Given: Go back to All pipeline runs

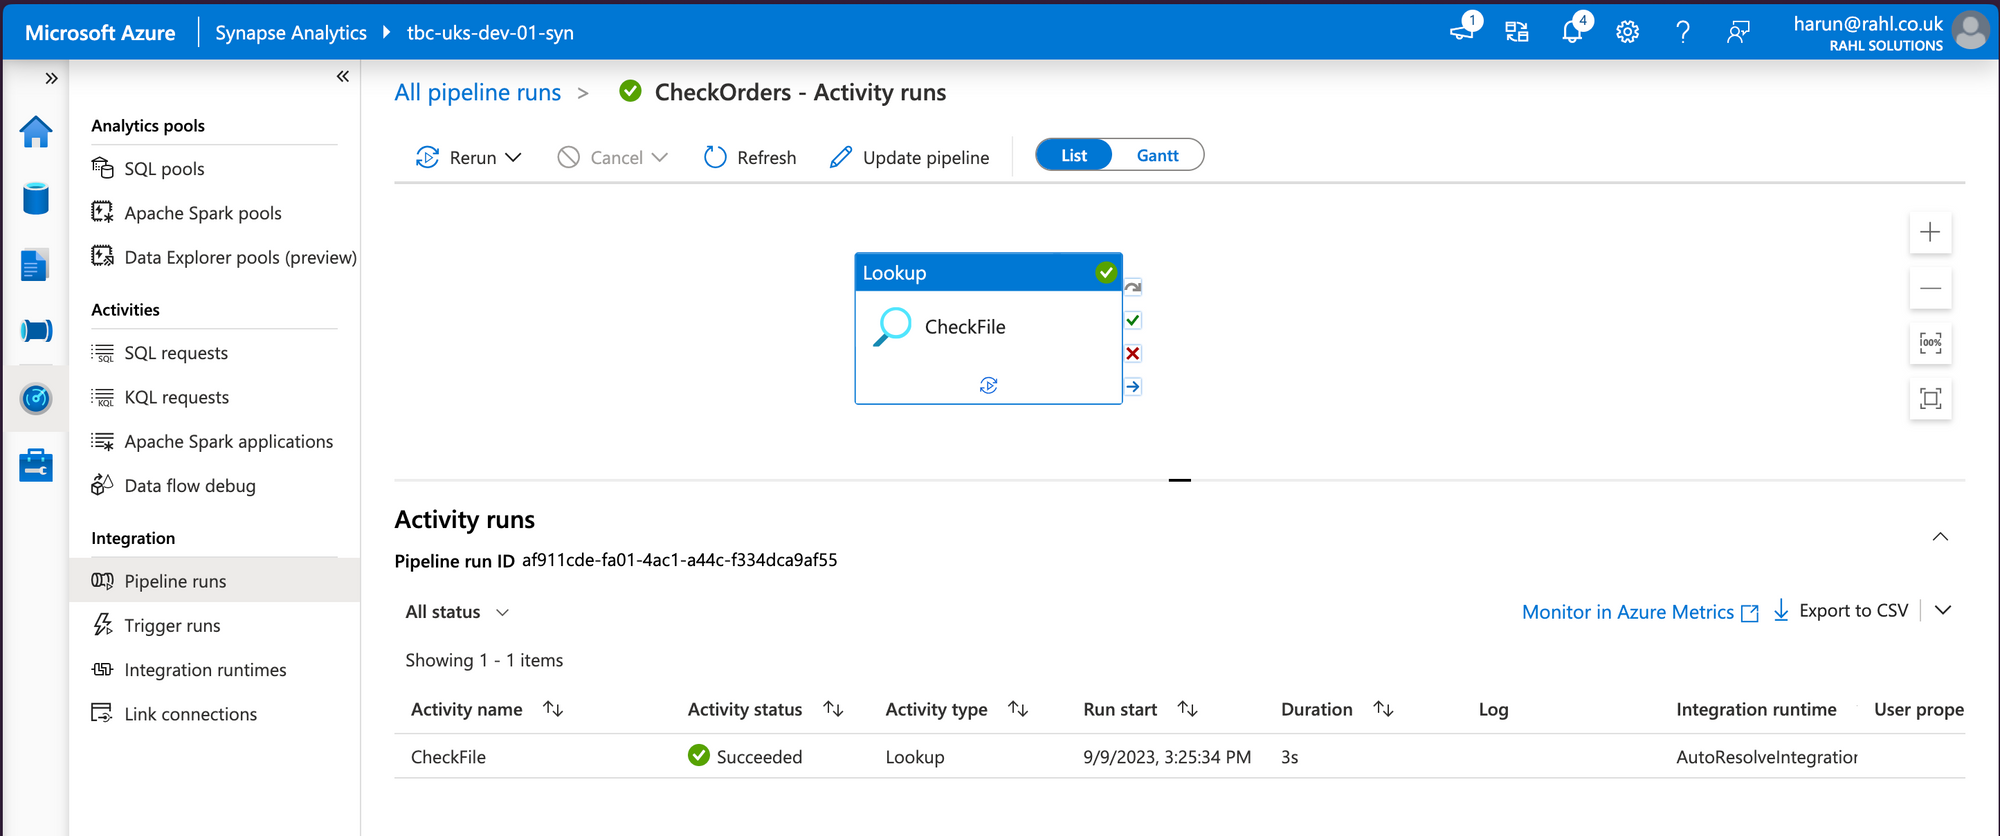Looking at the screenshot, I should point(478,92).
